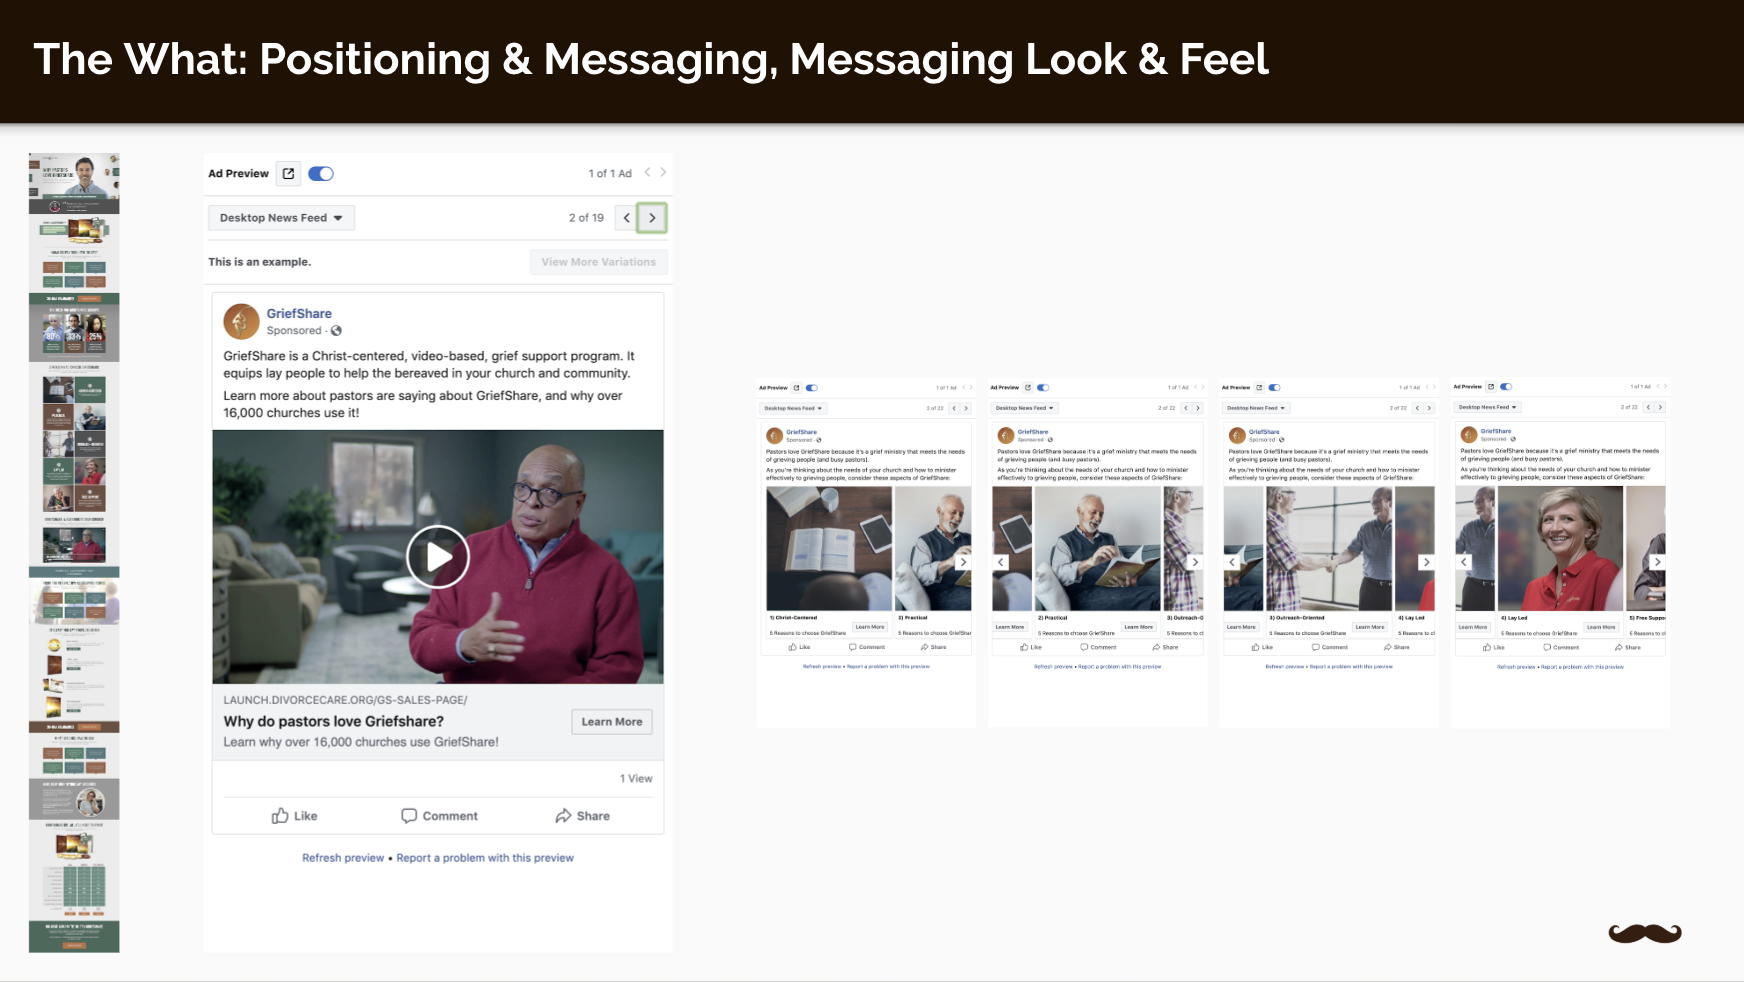The image size is (1744, 982).
Task: Go to previous placement beside '2 of 19'
Action: 627,218
